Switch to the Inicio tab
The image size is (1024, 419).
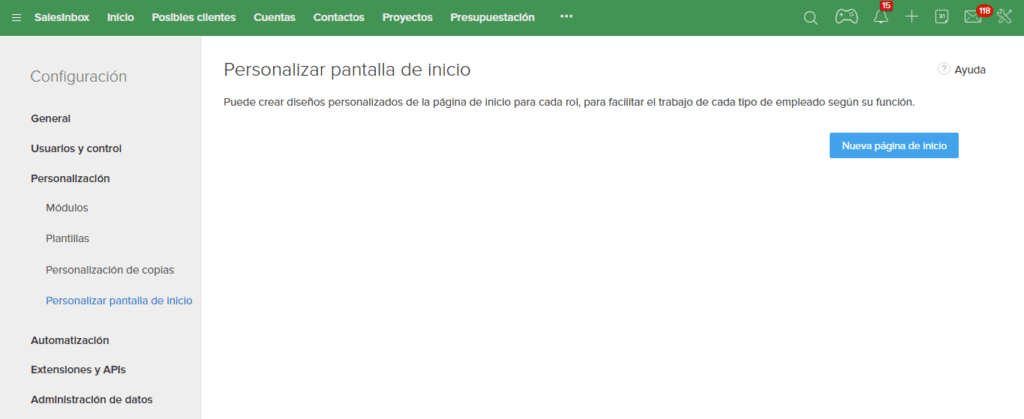tap(121, 18)
